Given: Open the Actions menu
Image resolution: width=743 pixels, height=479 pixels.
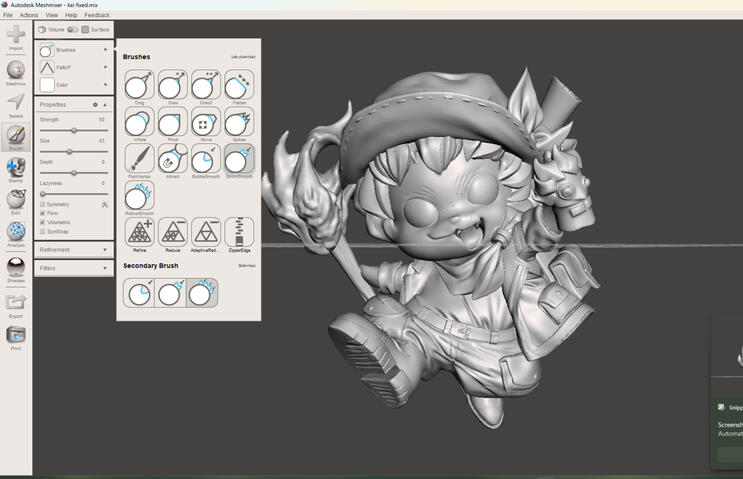Looking at the screenshot, I should pos(28,15).
